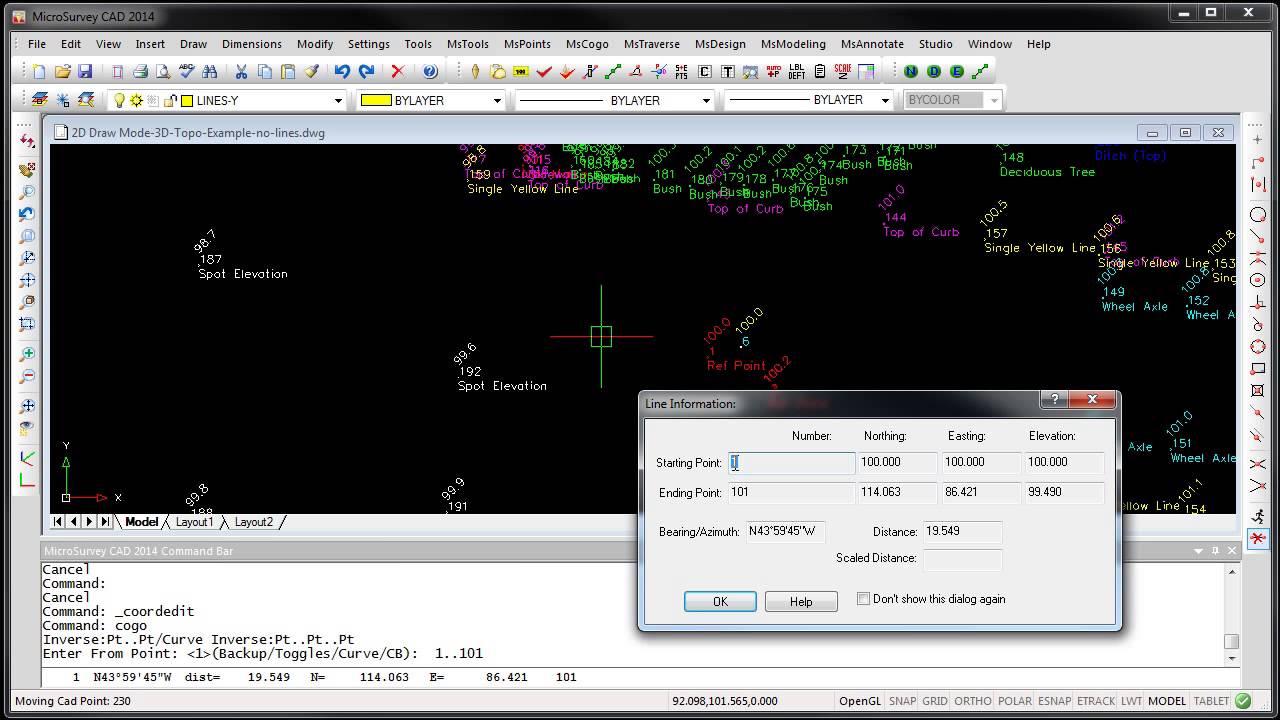Image resolution: width=1280 pixels, height=720 pixels.
Task: Toggle TABLET mode in status bar
Action: pos(1211,701)
